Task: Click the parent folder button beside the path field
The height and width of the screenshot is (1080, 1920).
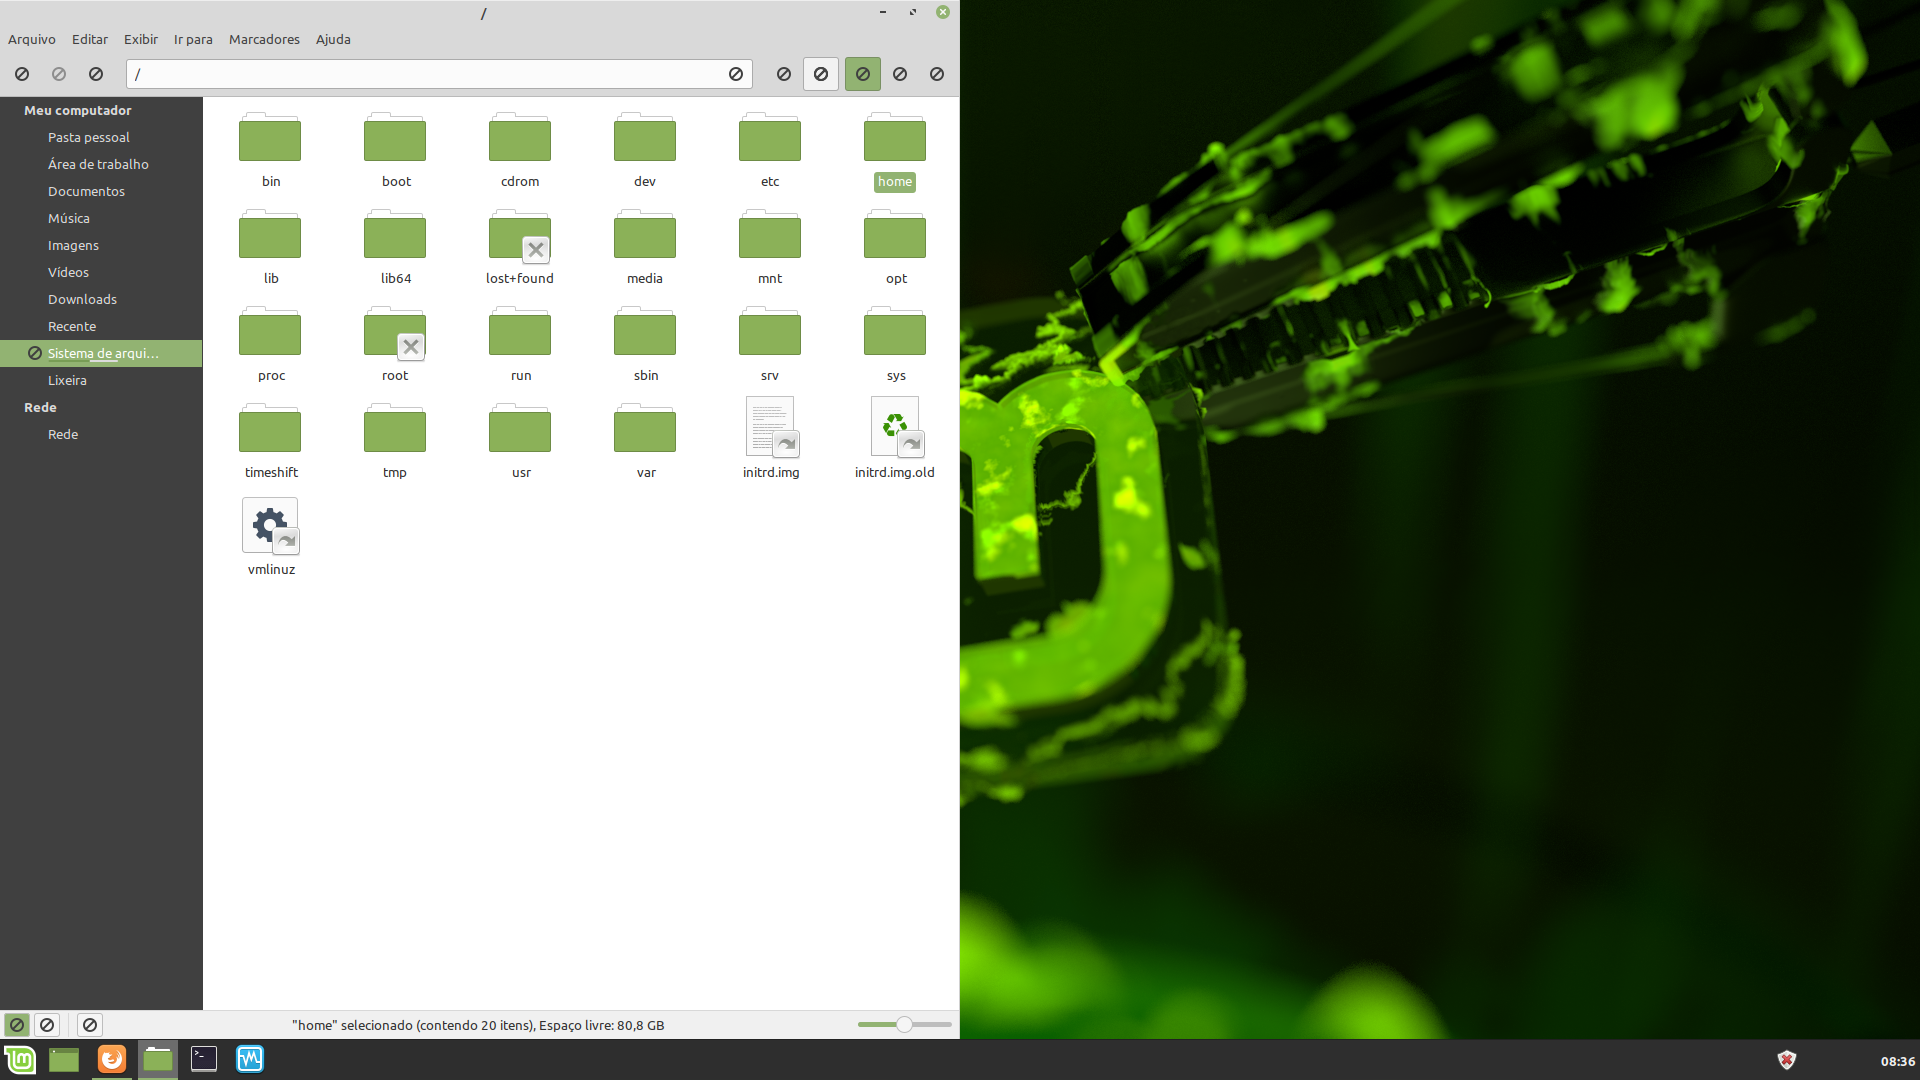Action: [96, 74]
